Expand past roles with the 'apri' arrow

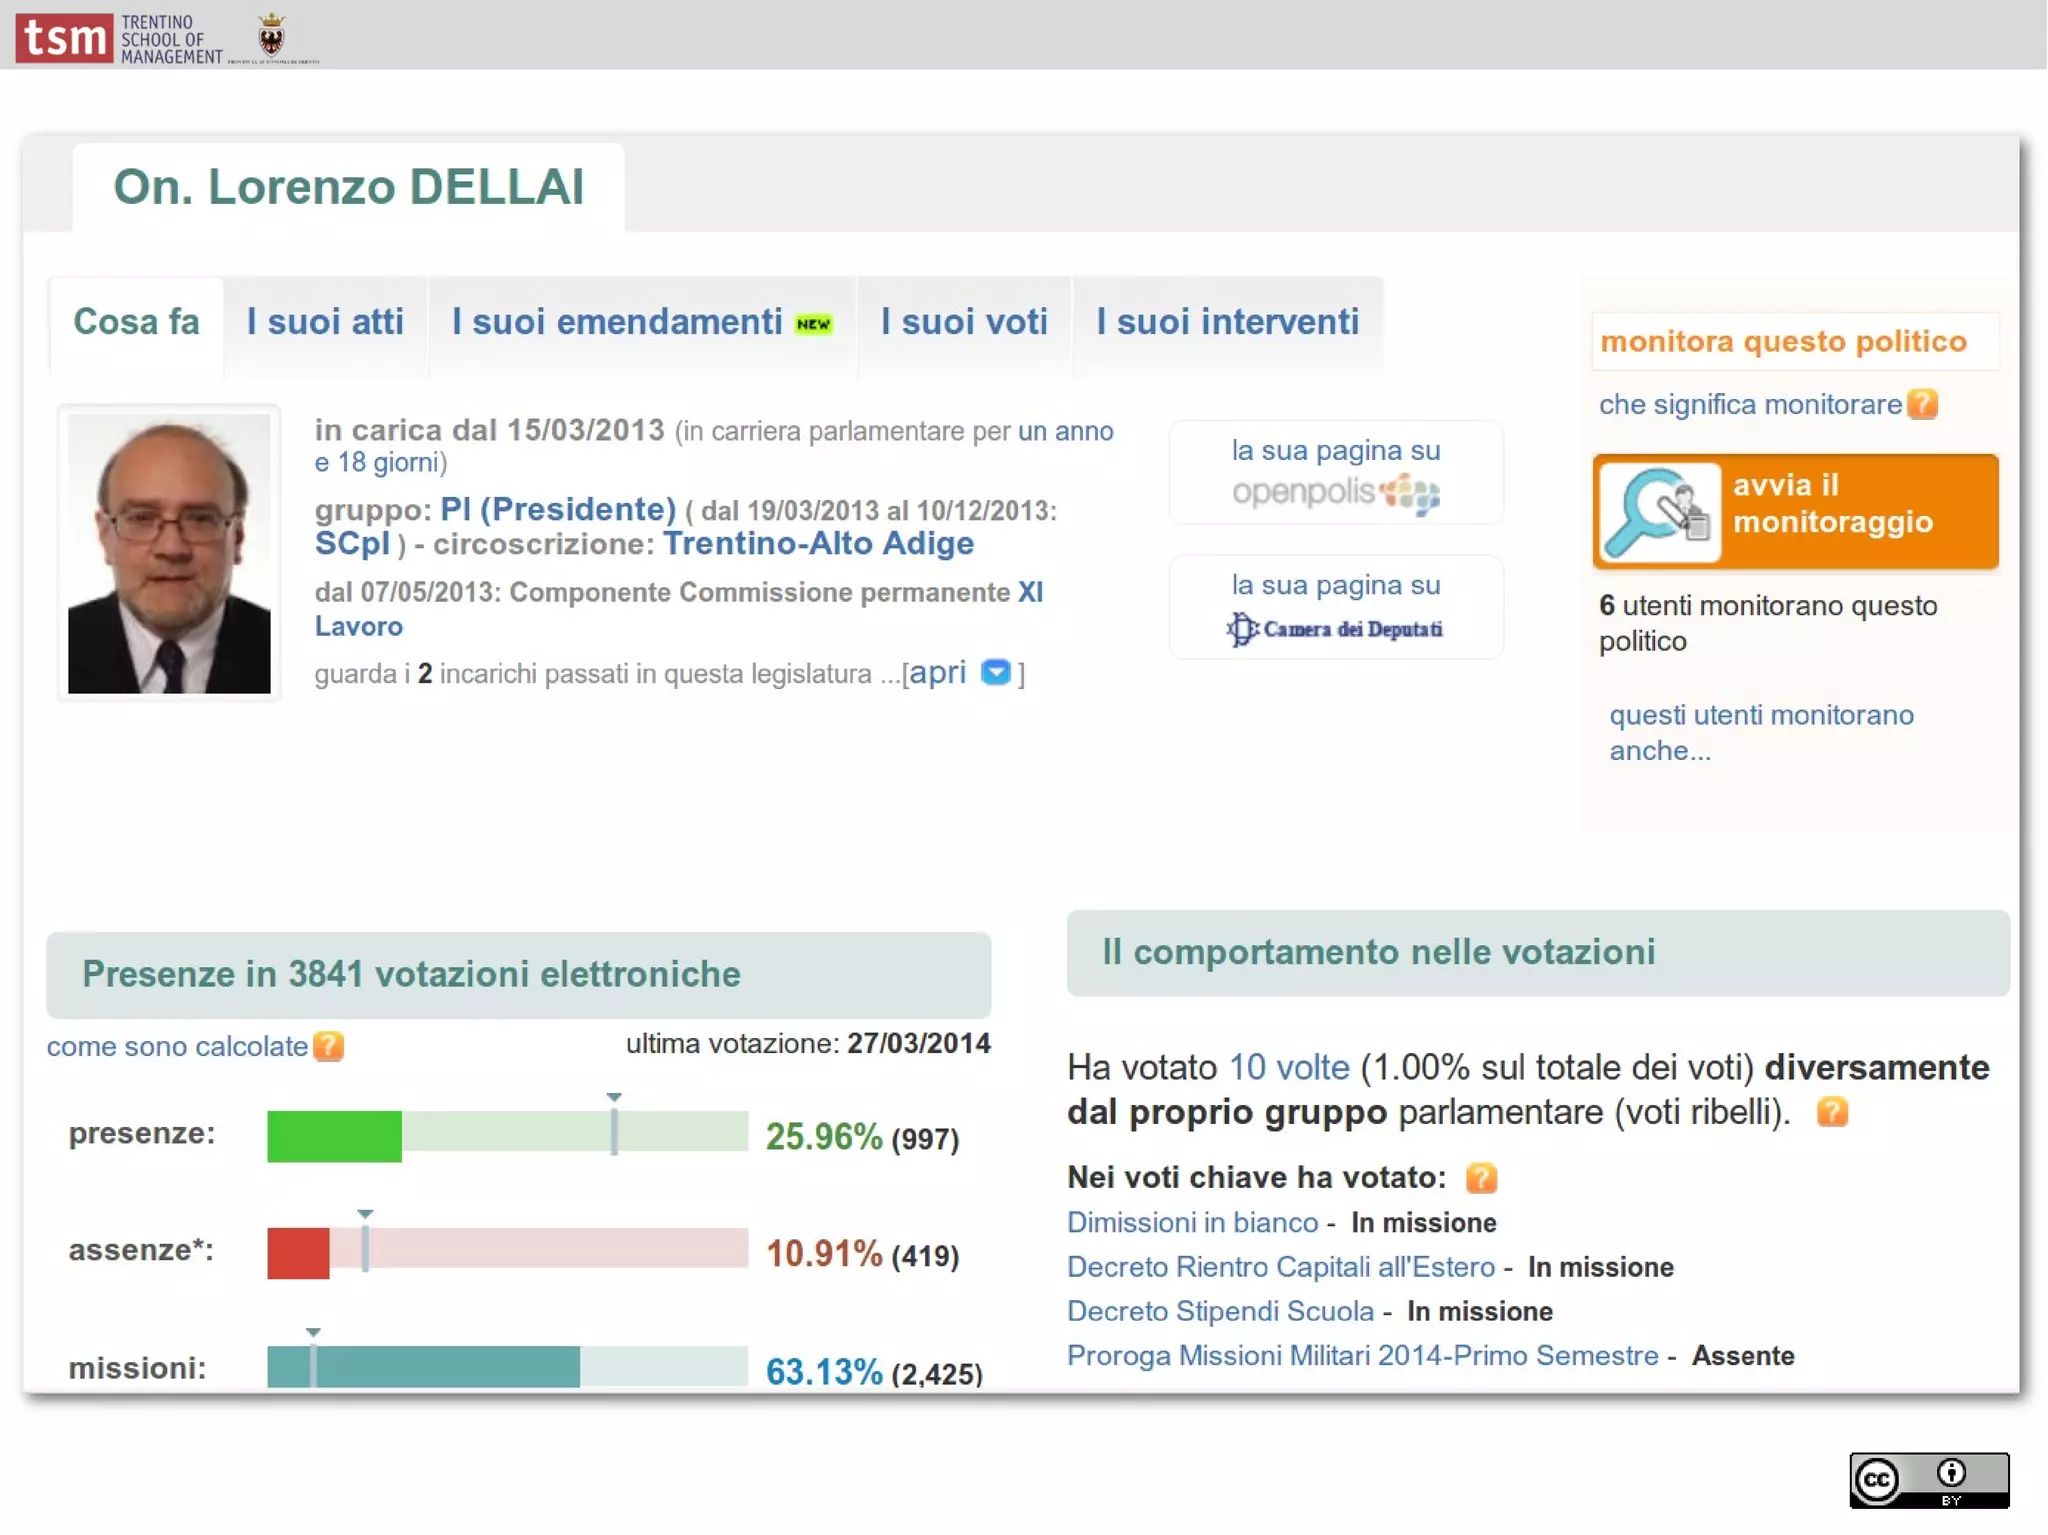(995, 672)
